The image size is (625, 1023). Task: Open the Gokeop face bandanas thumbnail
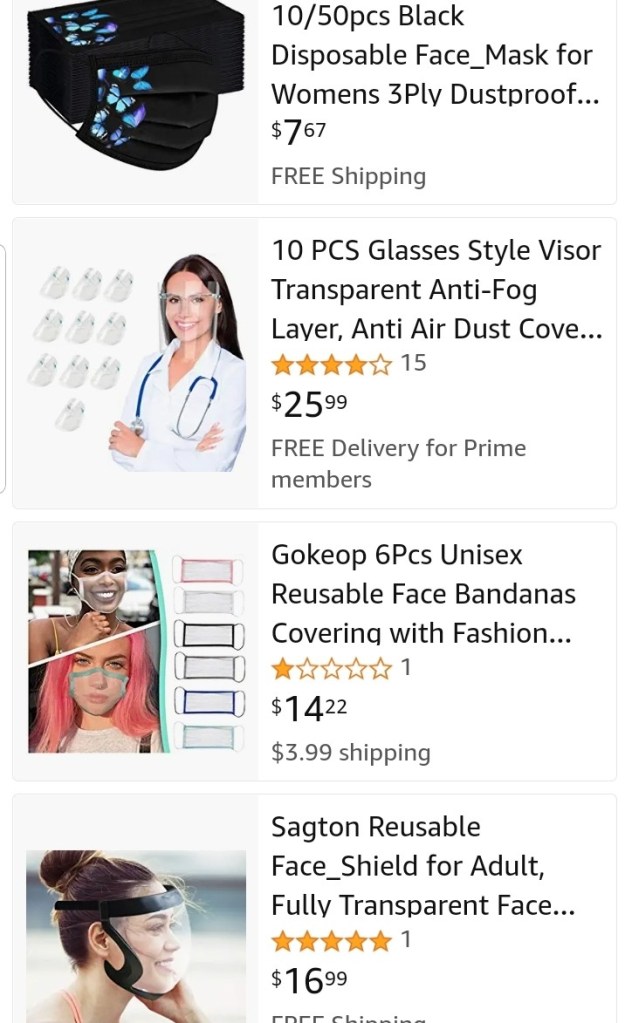tap(135, 650)
